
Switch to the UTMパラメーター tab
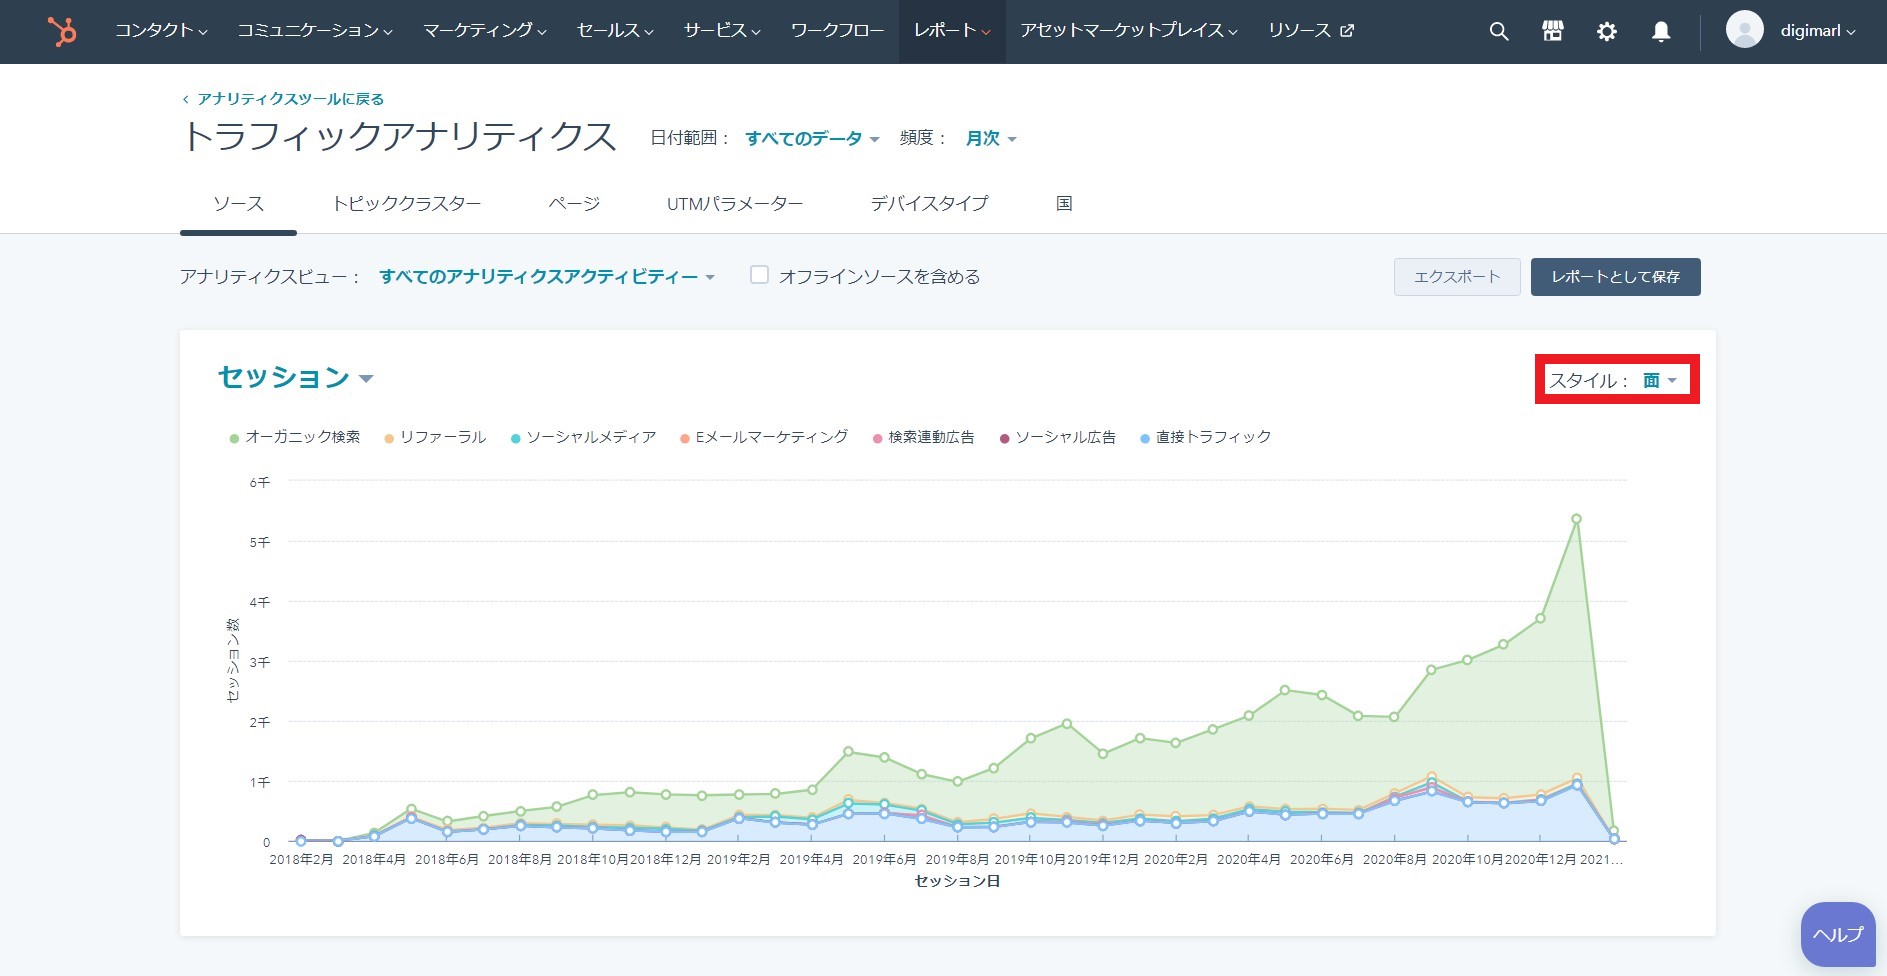[735, 204]
